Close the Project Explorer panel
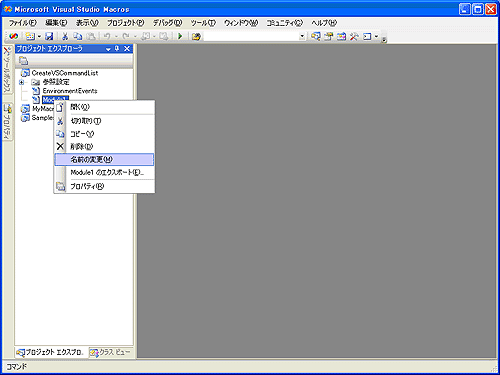The height and width of the screenshot is (375, 500). (127, 49)
